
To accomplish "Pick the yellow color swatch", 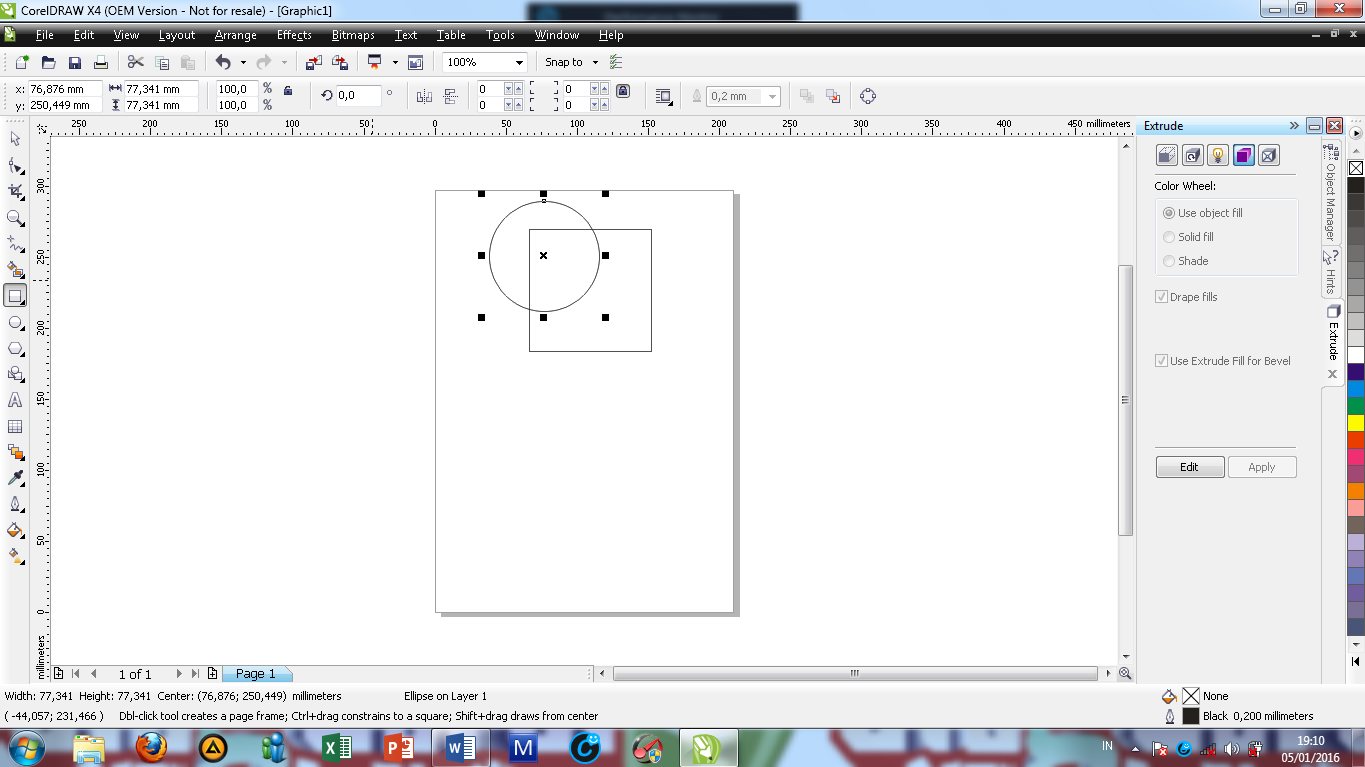I will (x=1356, y=423).
